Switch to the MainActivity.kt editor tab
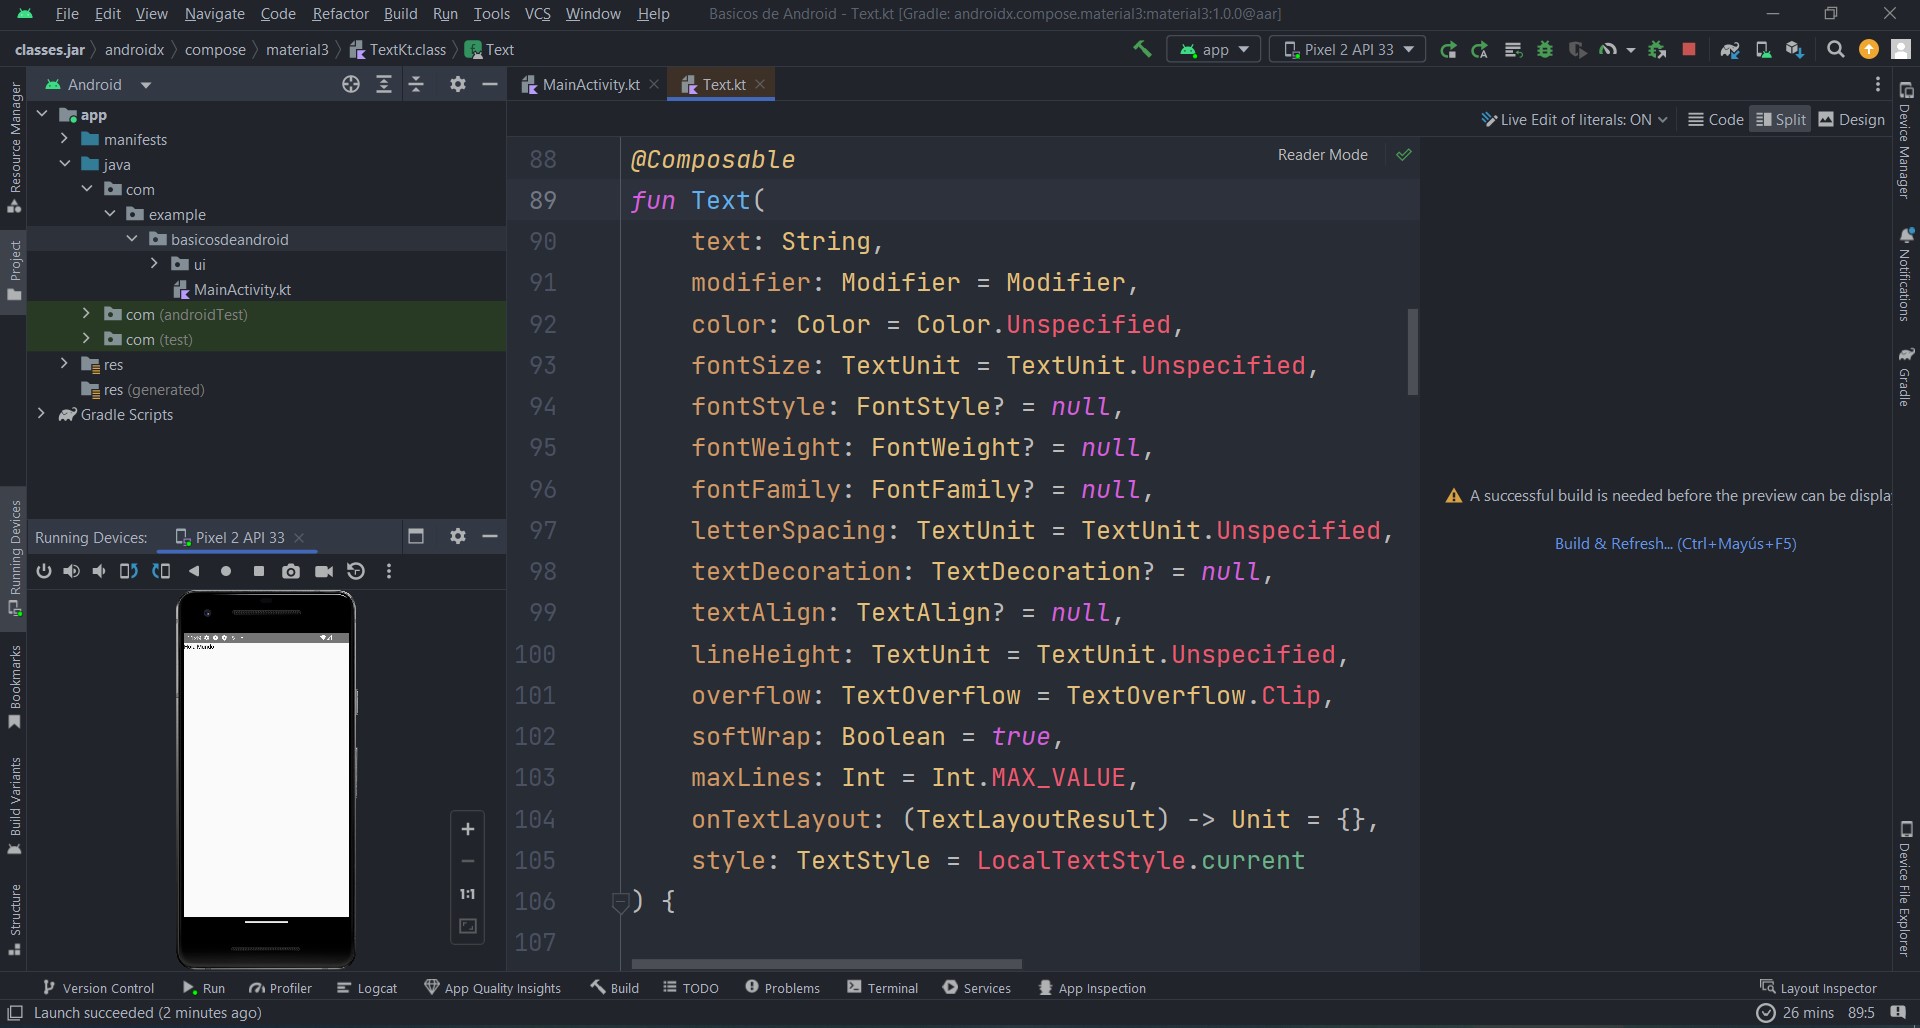 click(590, 85)
